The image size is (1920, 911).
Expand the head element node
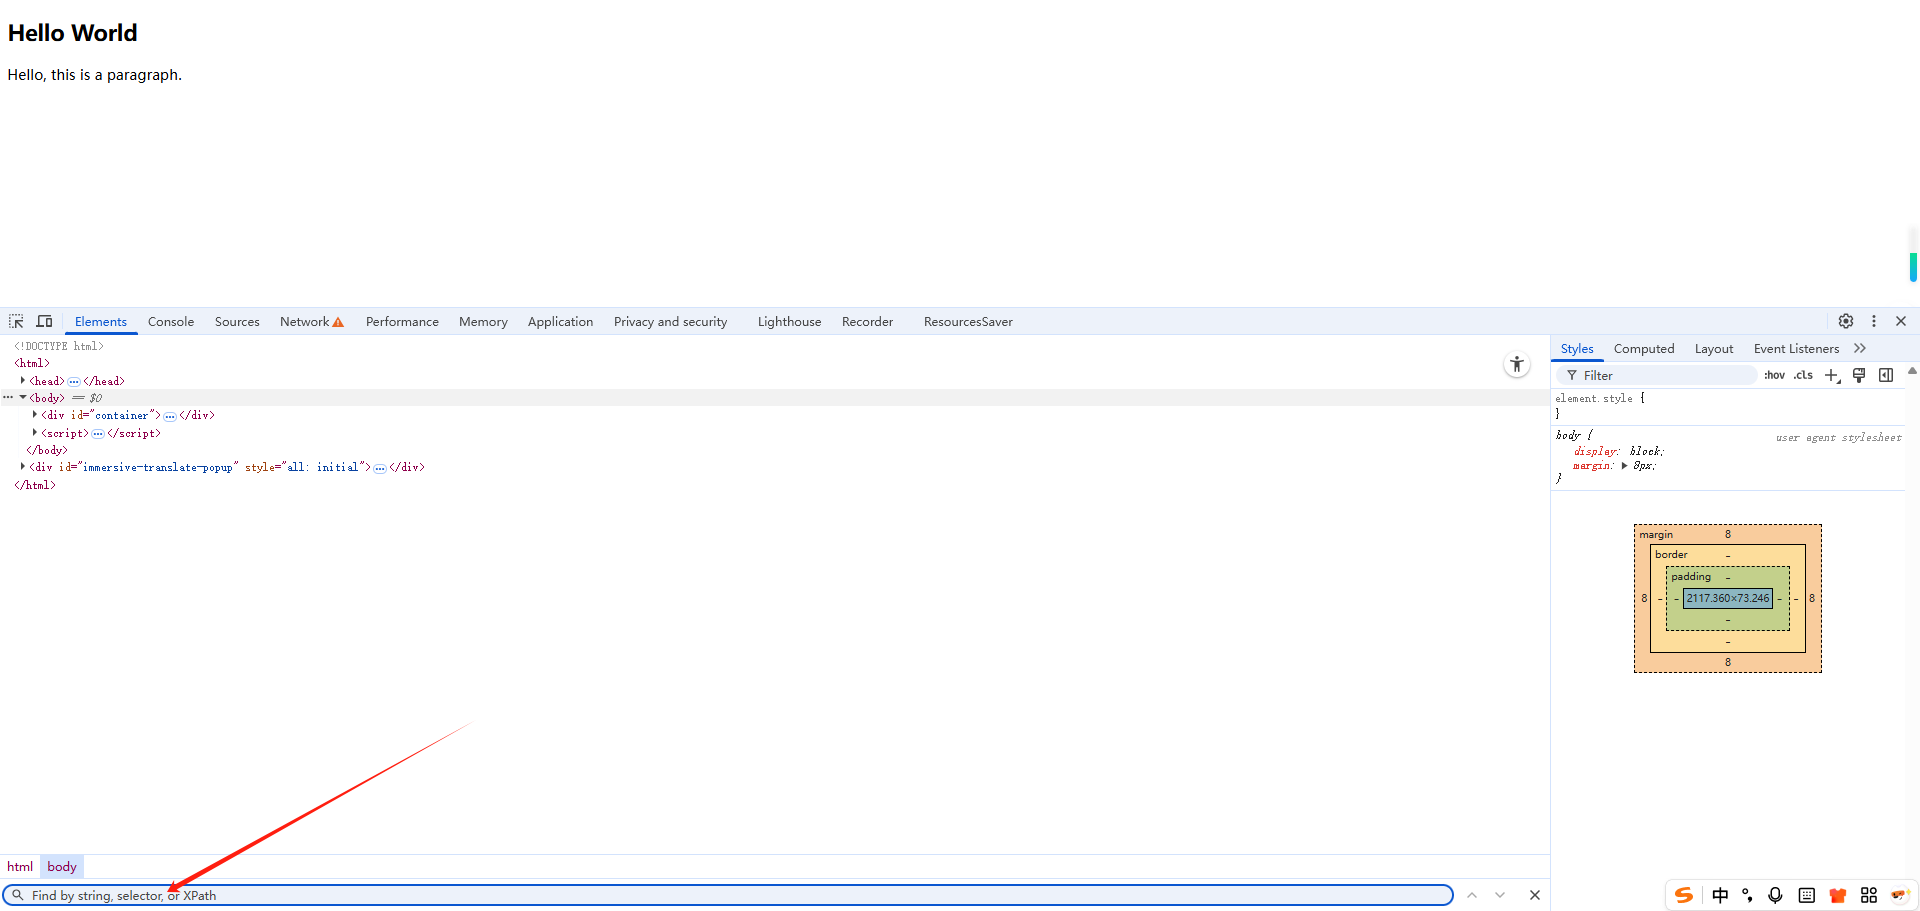(x=23, y=380)
